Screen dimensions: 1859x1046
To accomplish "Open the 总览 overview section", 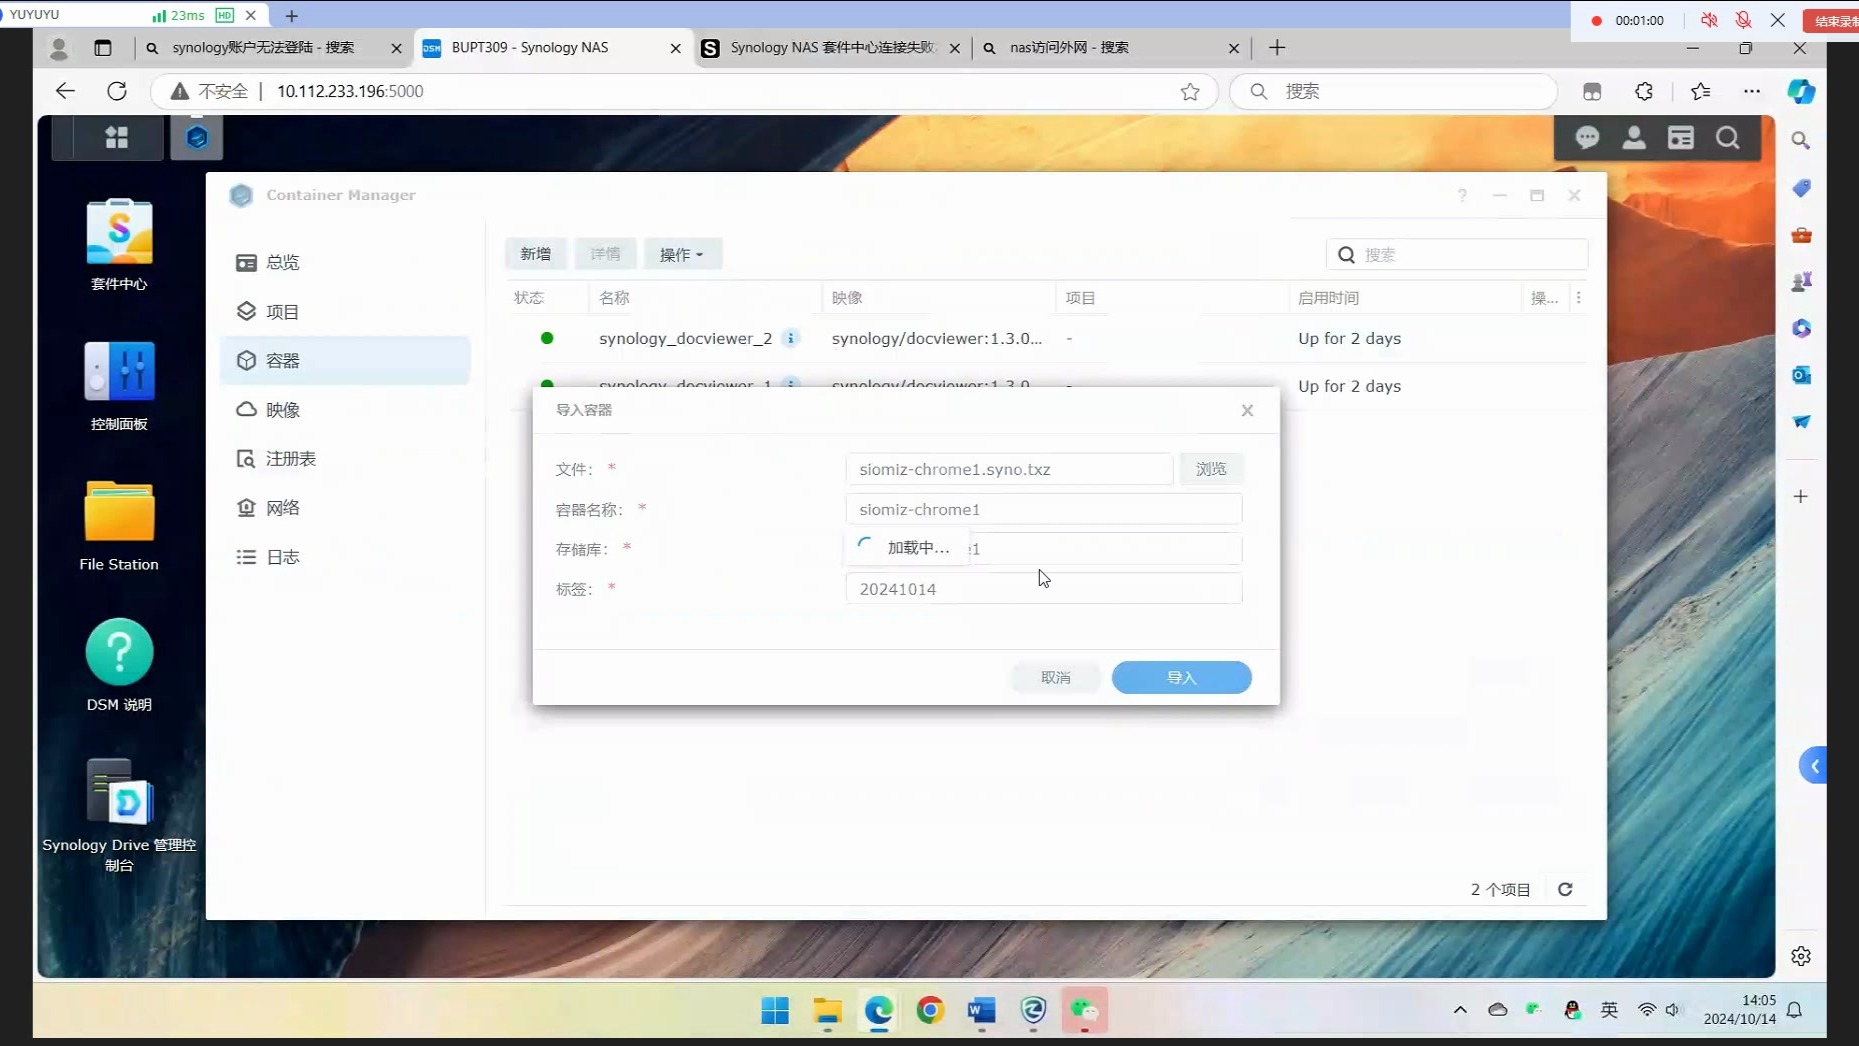I will pos(345,262).
